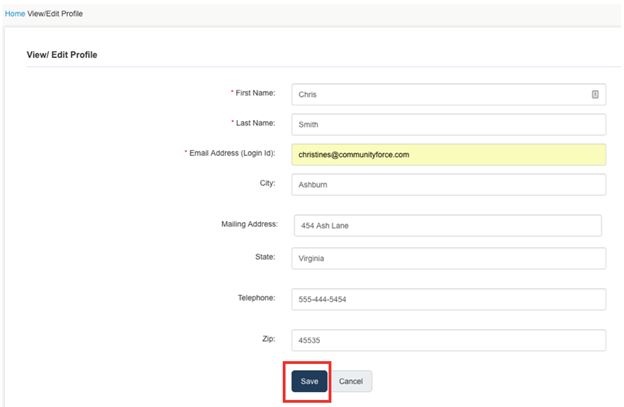Click the View/ Edit Profile heading
The width and height of the screenshot is (624, 407).
pos(62,55)
